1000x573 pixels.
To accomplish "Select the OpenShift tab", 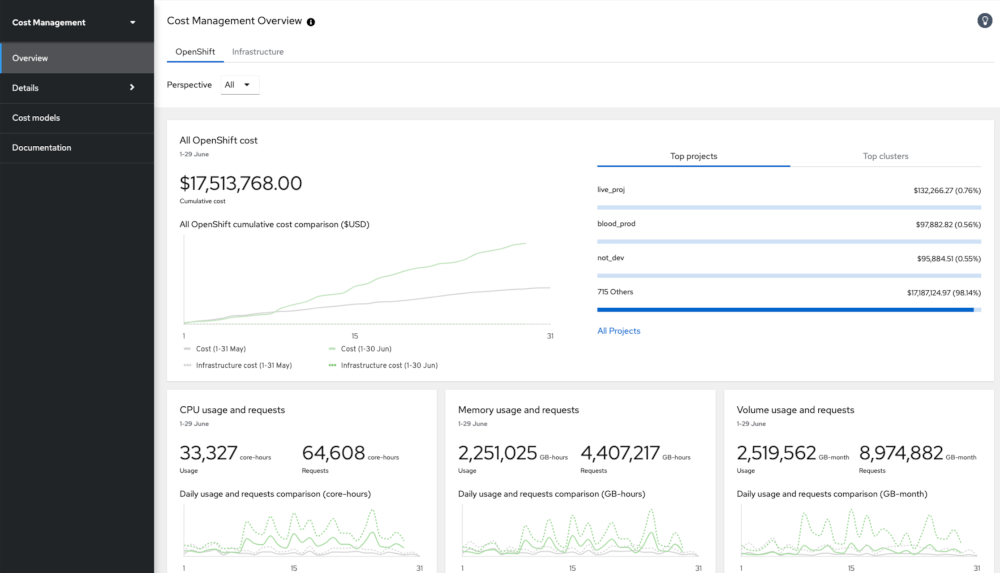I will pos(195,52).
